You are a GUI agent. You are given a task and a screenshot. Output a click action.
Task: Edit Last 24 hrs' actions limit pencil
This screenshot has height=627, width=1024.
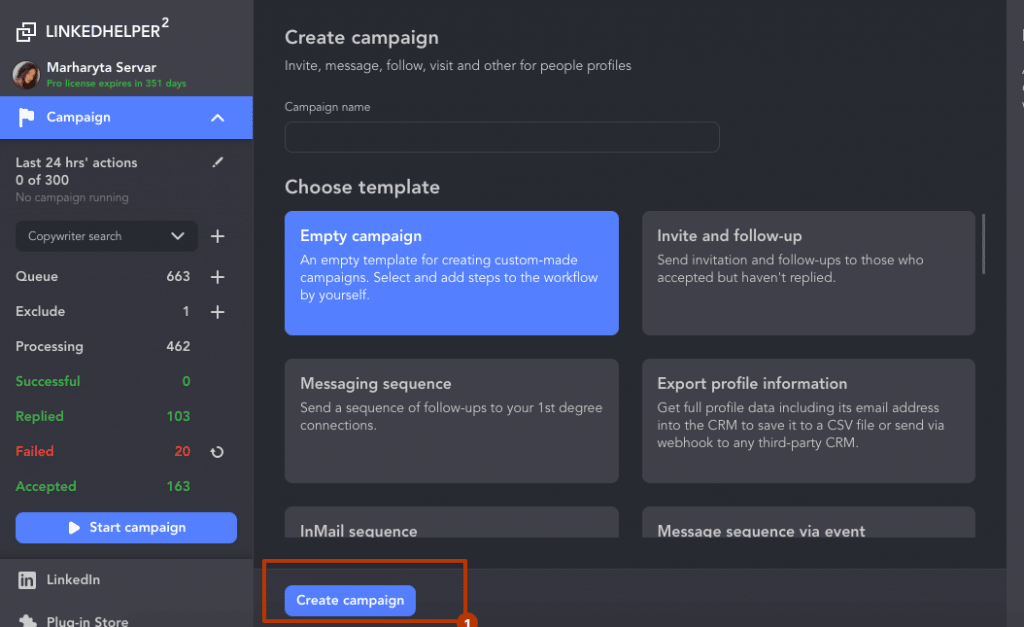(217, 162)
